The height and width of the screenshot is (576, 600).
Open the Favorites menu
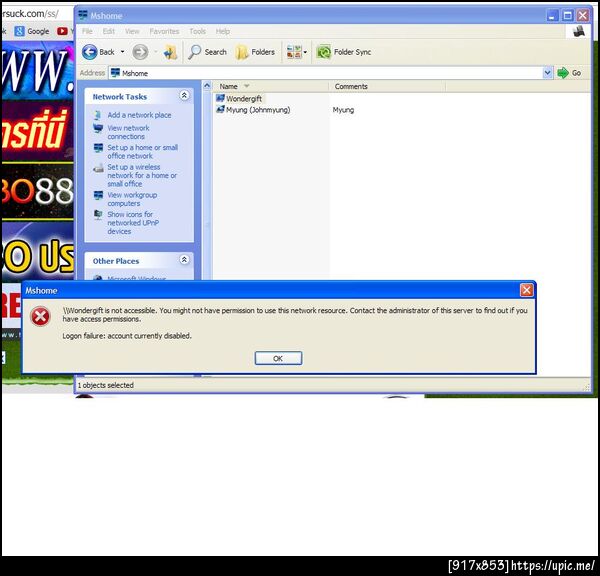click(x=164, y=31)
